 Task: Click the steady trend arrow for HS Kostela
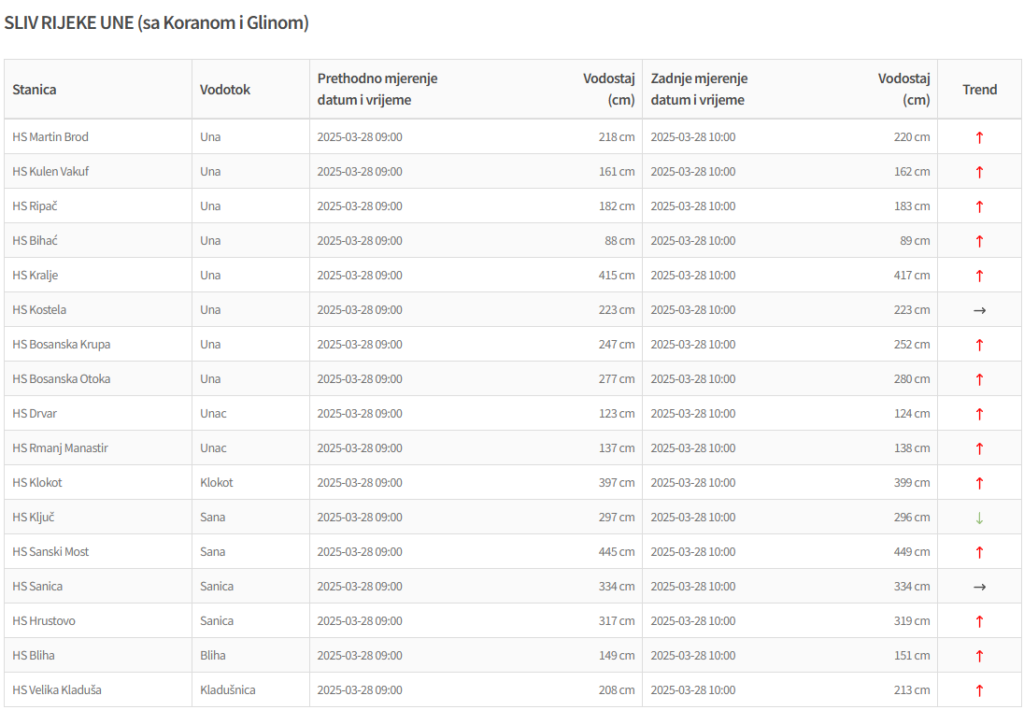[979, 310]
